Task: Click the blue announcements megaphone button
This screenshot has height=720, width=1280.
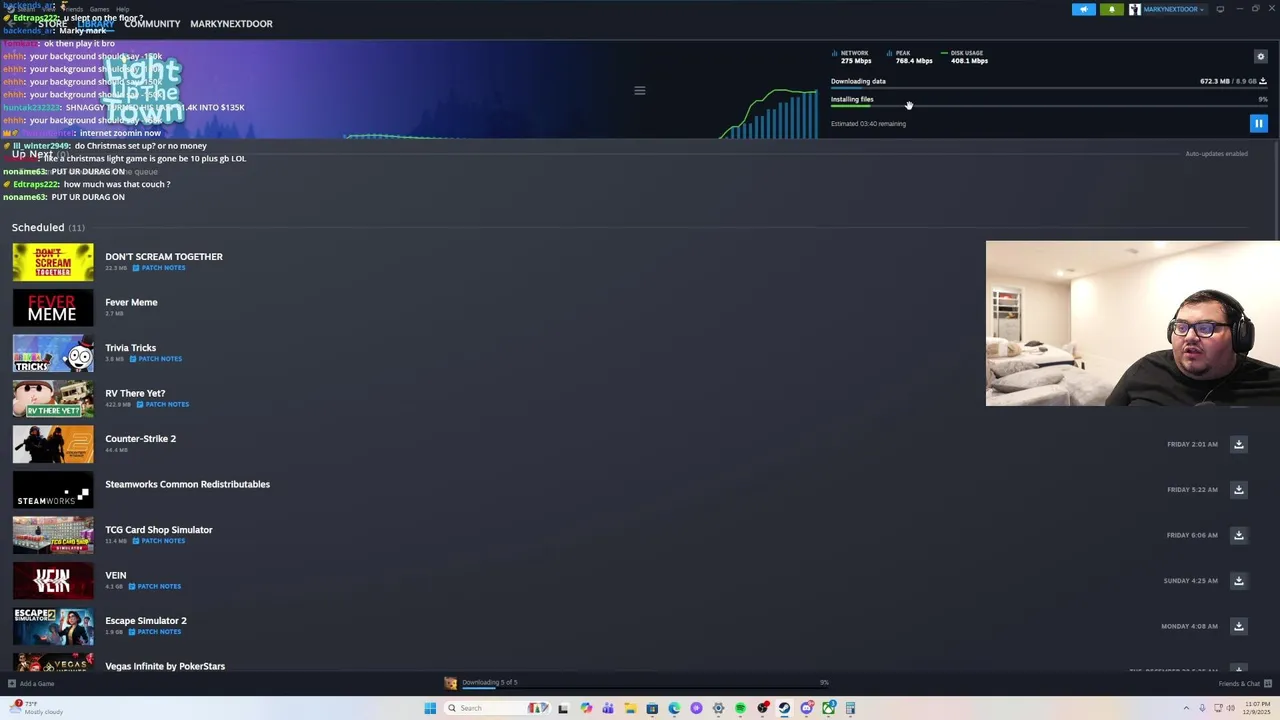Action: coord(1084,9)
